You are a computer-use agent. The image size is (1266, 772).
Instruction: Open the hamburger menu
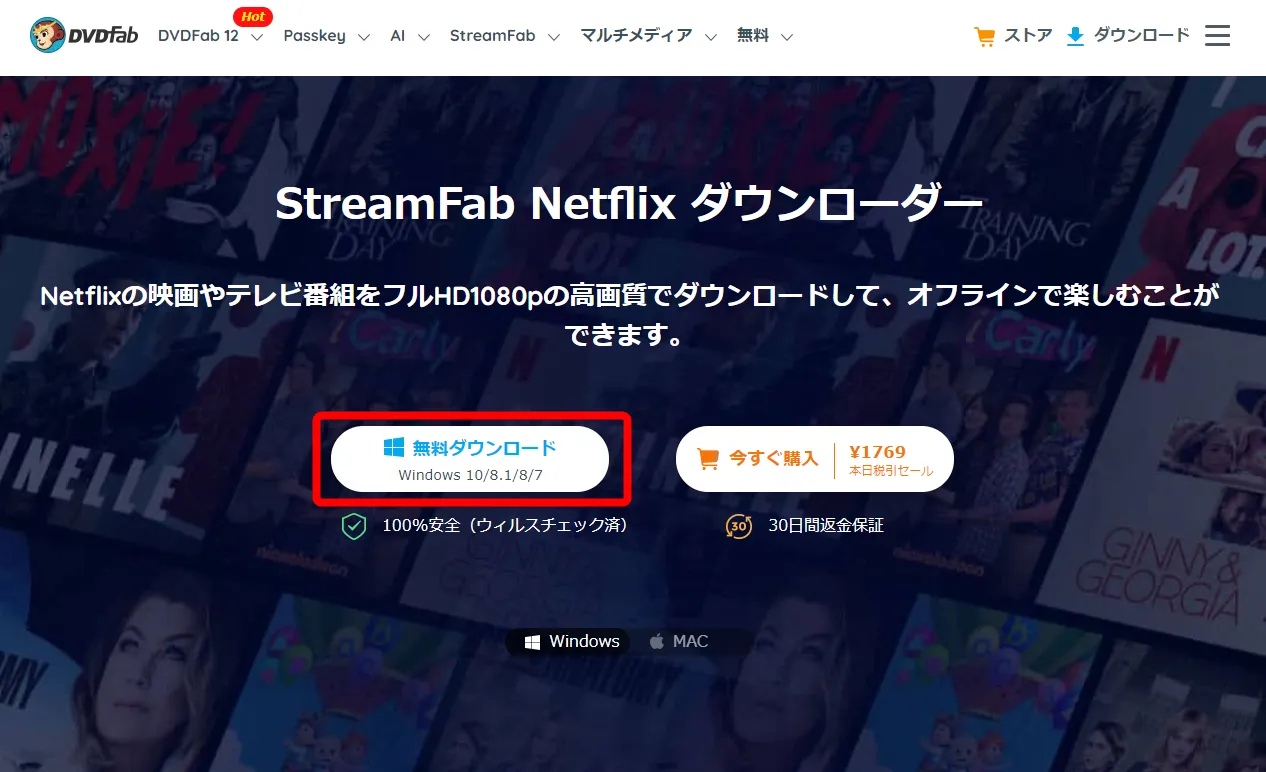click(1217, 36)
